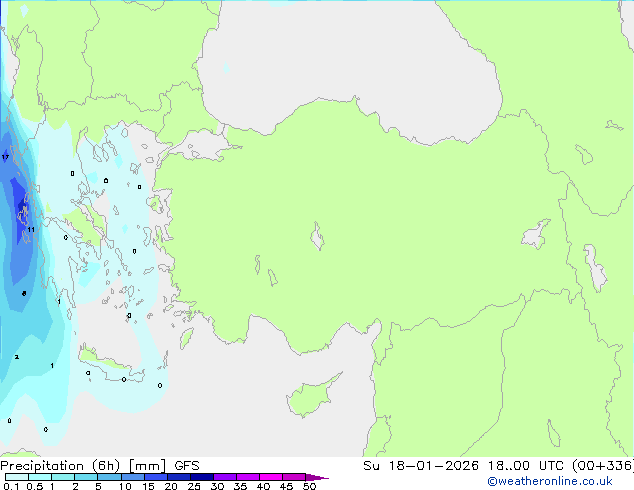Click the '11' precipitation value on map

point(31,230)
